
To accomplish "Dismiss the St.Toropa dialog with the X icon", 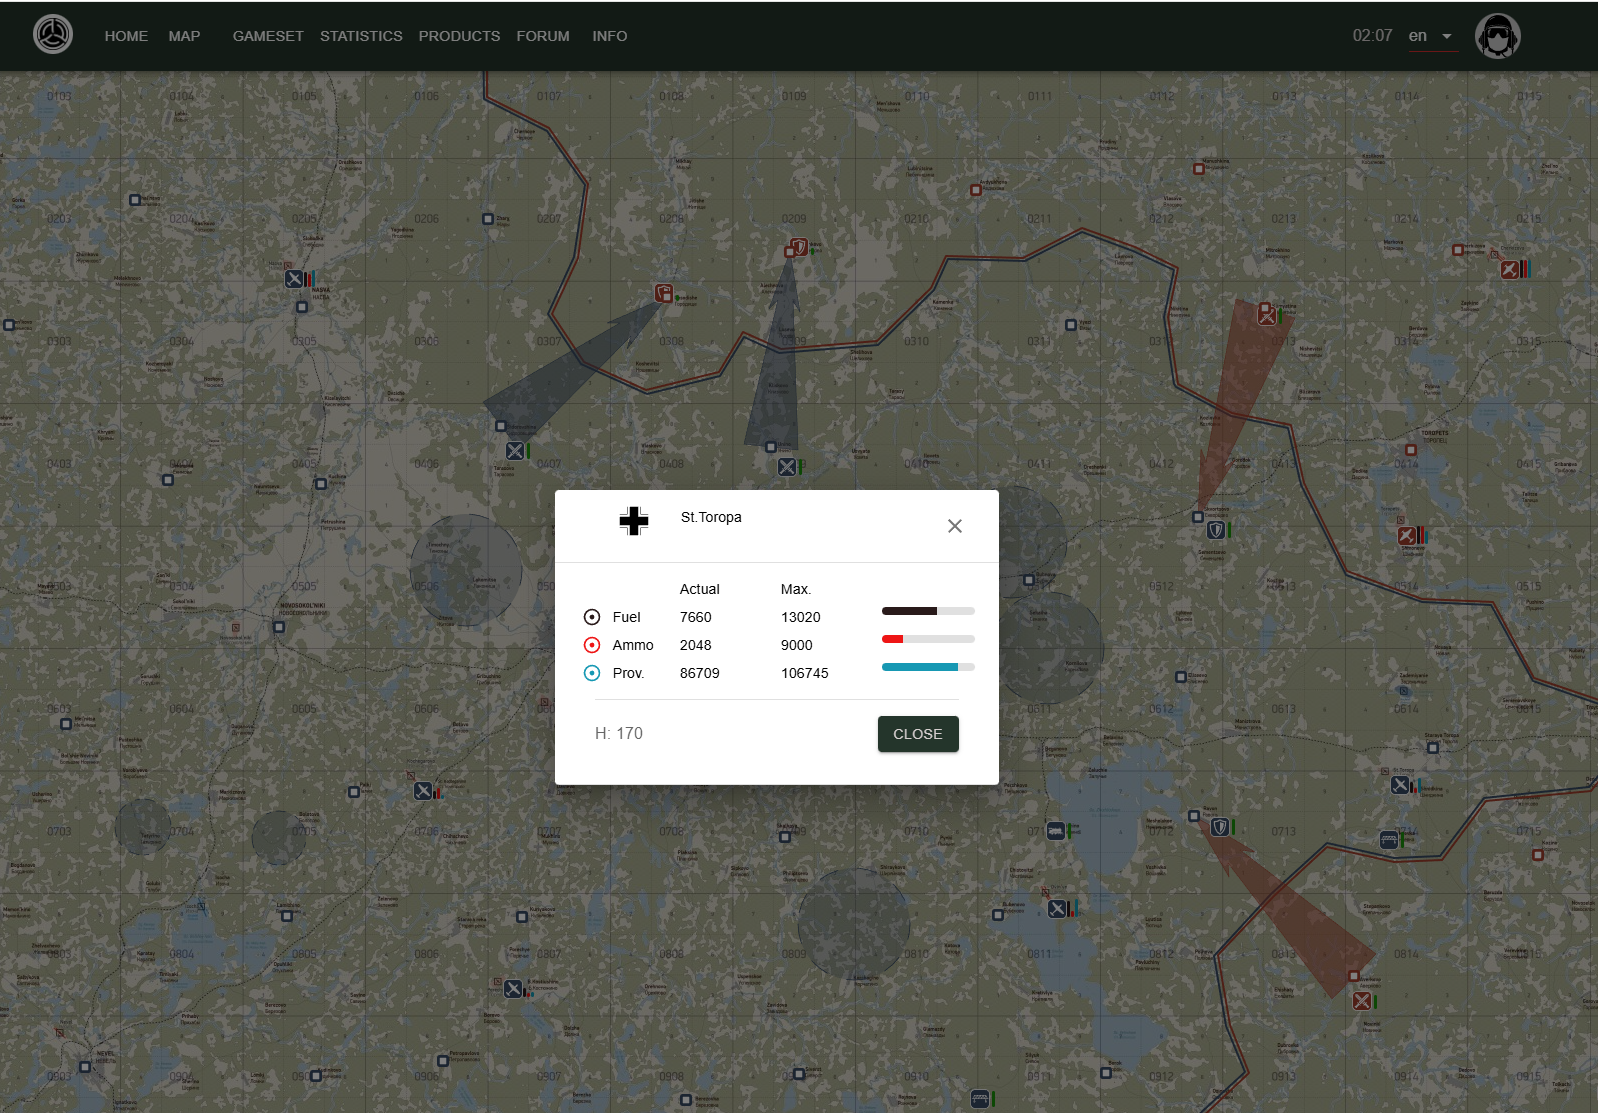I will click(954, 526).
